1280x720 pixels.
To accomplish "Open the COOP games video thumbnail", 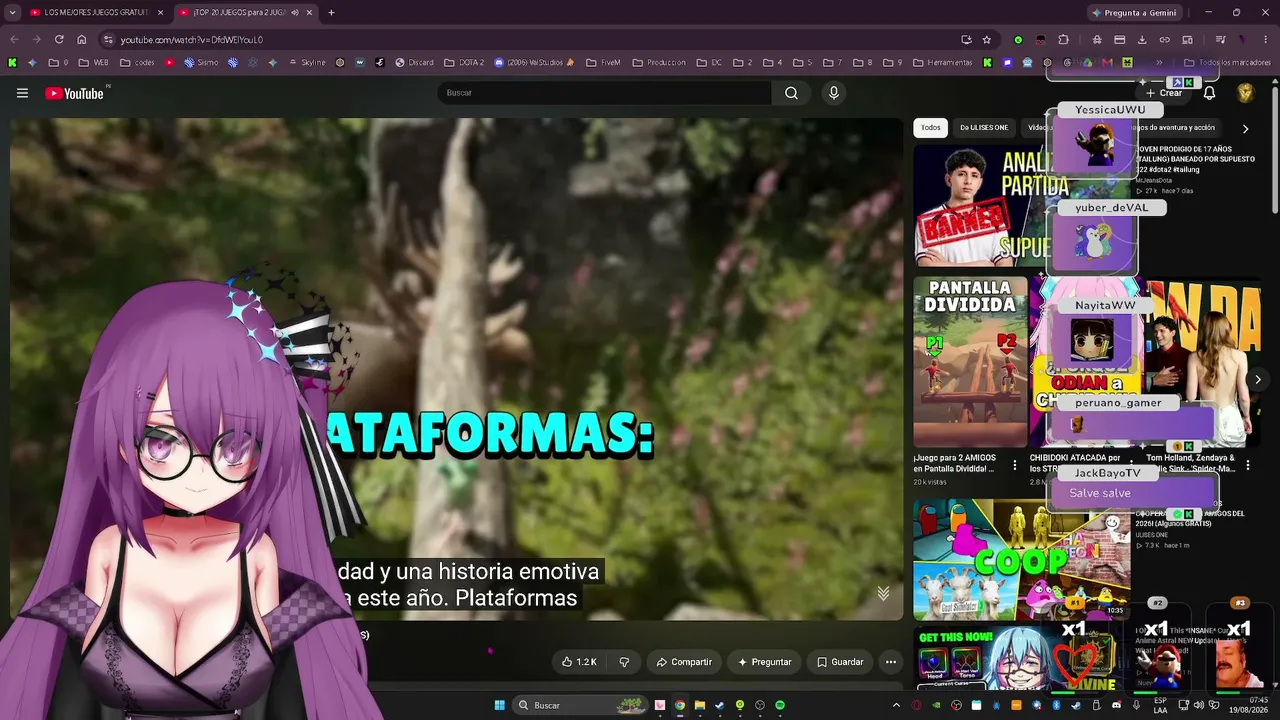I will click(x=1022, y=559).
